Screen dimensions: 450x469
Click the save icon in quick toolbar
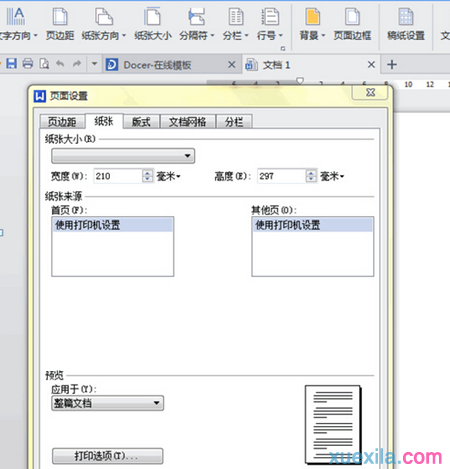(x=11, y=63)
